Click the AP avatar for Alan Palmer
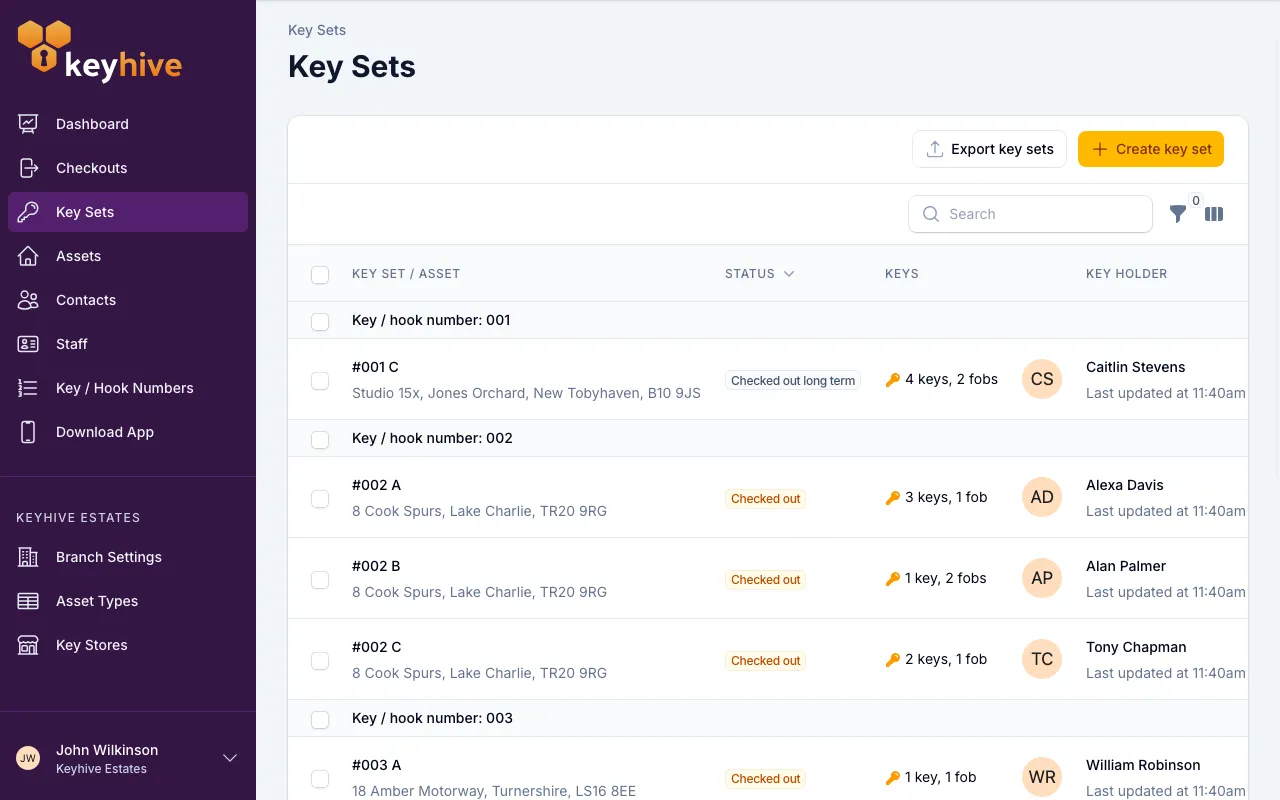 [x=1042, y=578]
